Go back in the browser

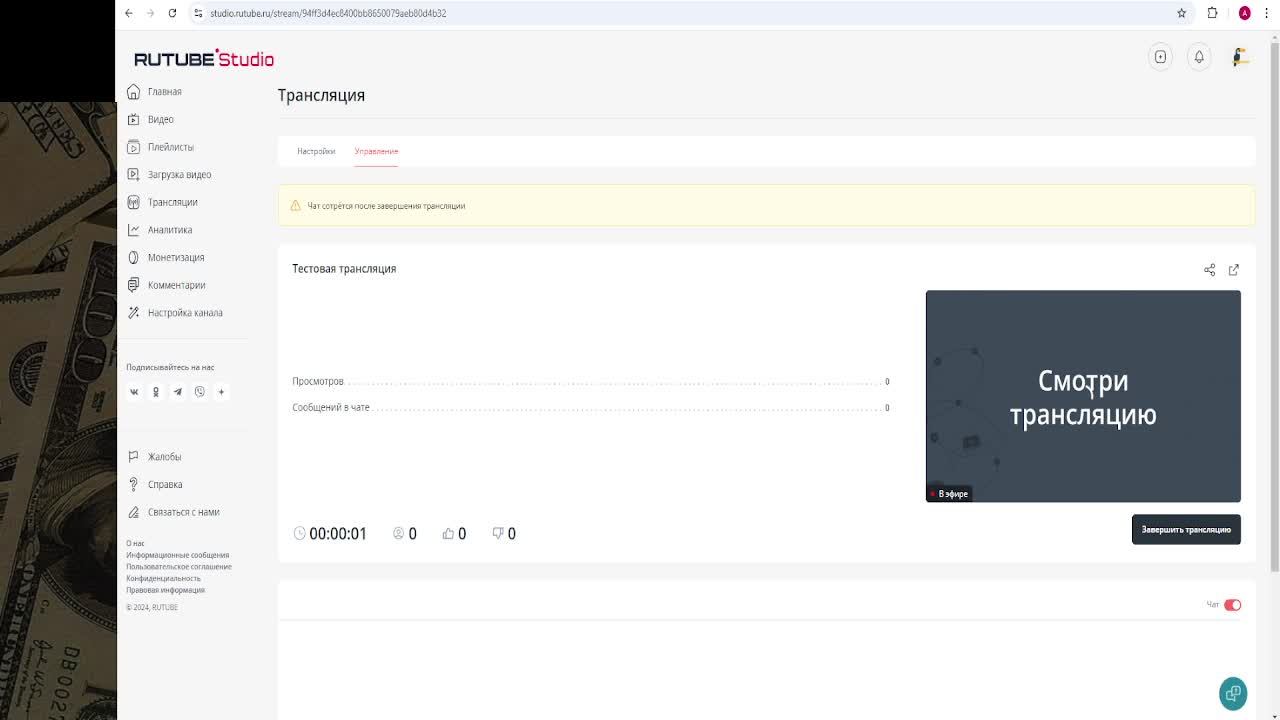[x=128, y=13]
